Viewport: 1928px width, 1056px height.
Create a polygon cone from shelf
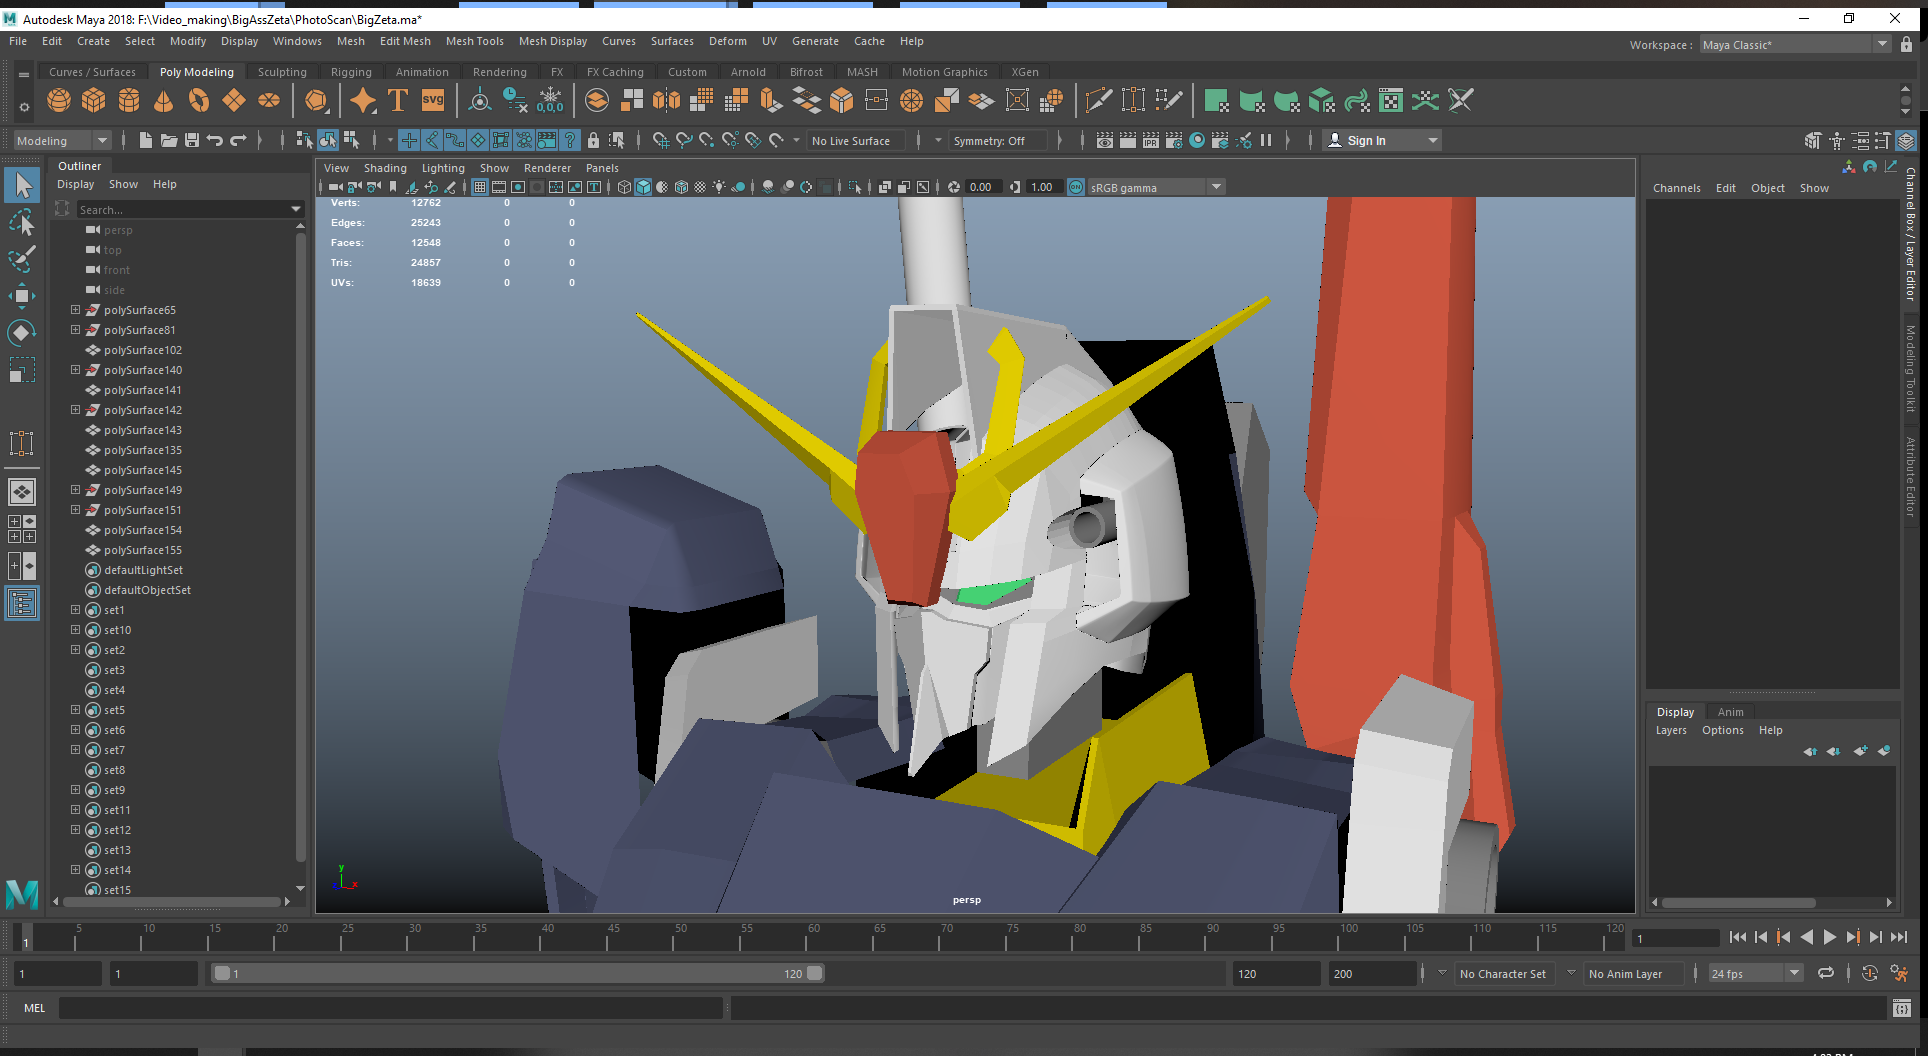point(164,101)
